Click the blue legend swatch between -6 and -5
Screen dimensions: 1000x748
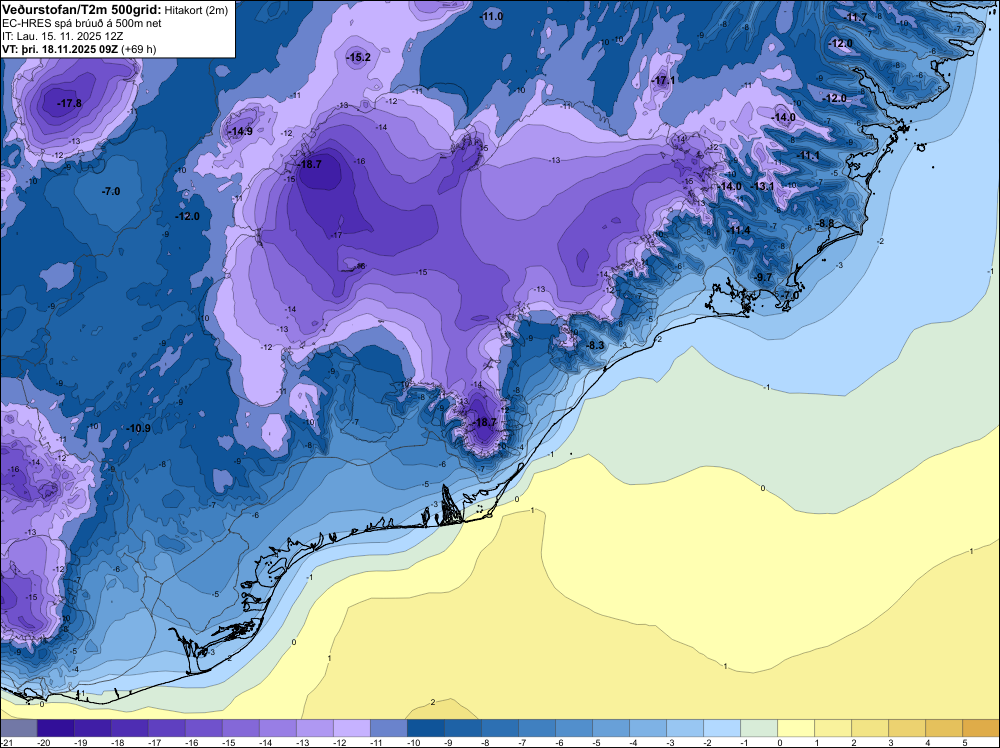click(573, 728)
